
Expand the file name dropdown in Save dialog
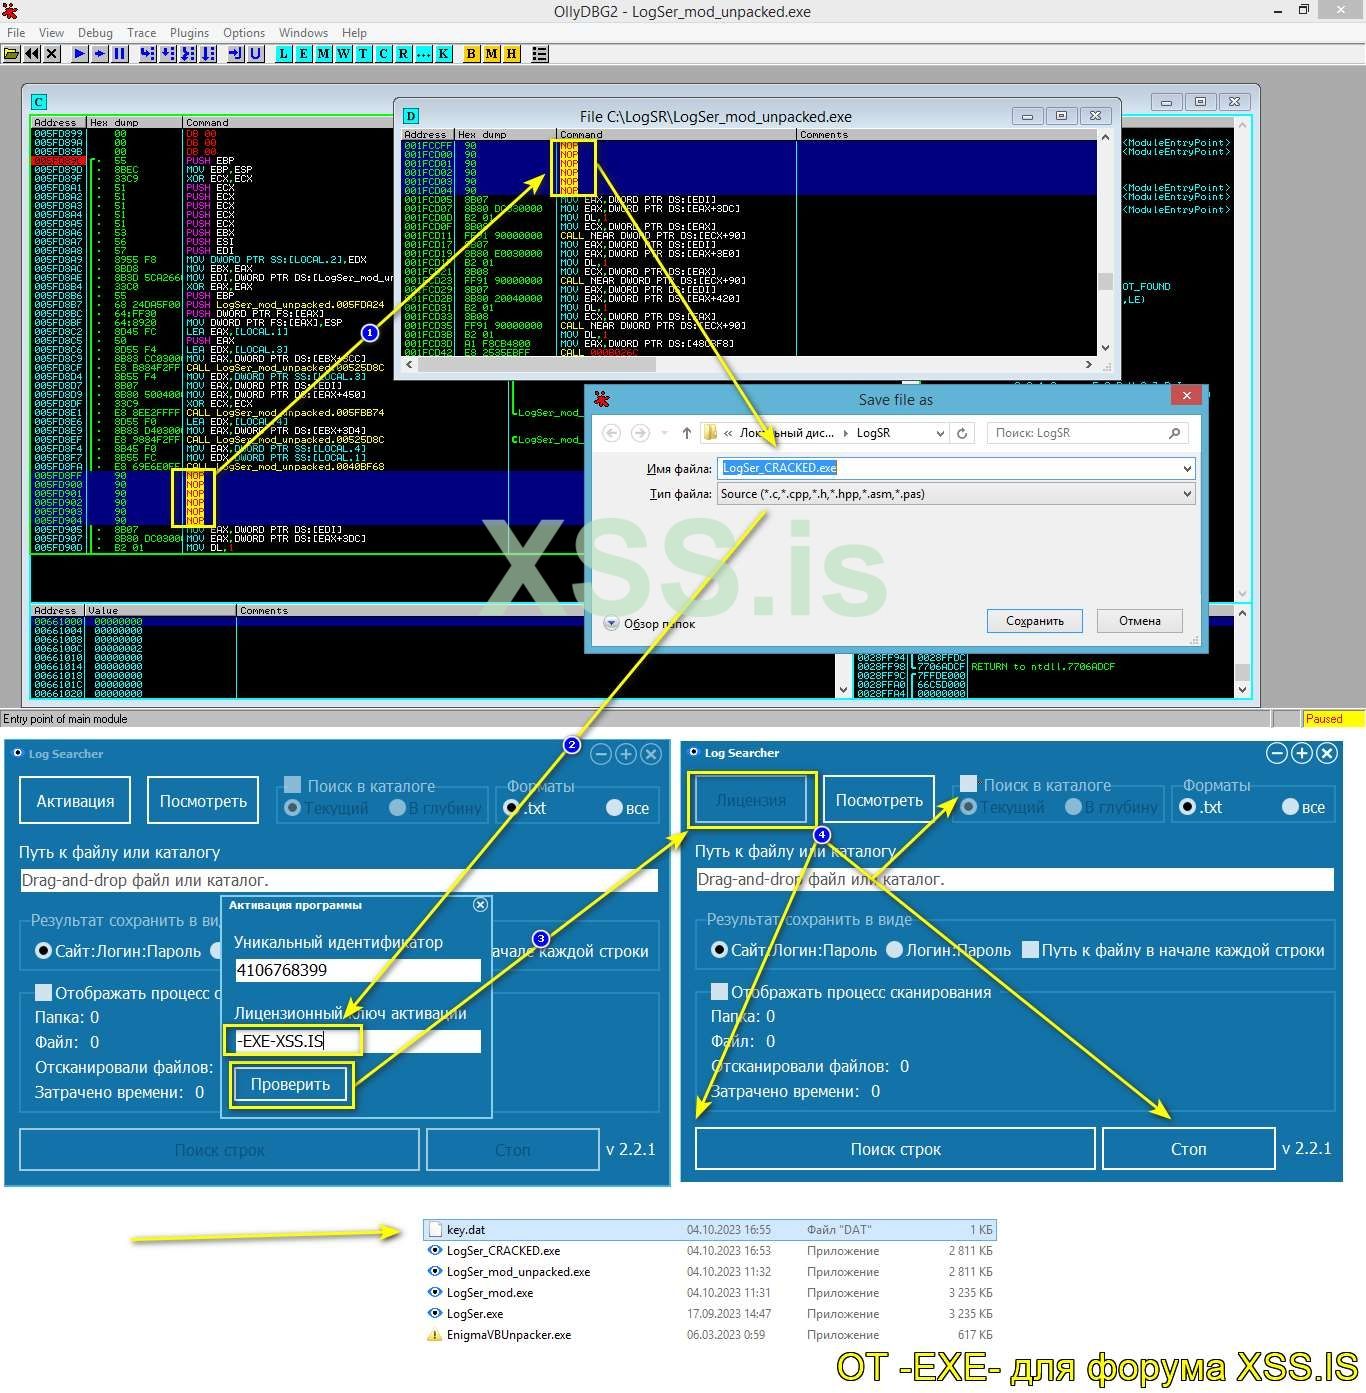point(1186,468)
